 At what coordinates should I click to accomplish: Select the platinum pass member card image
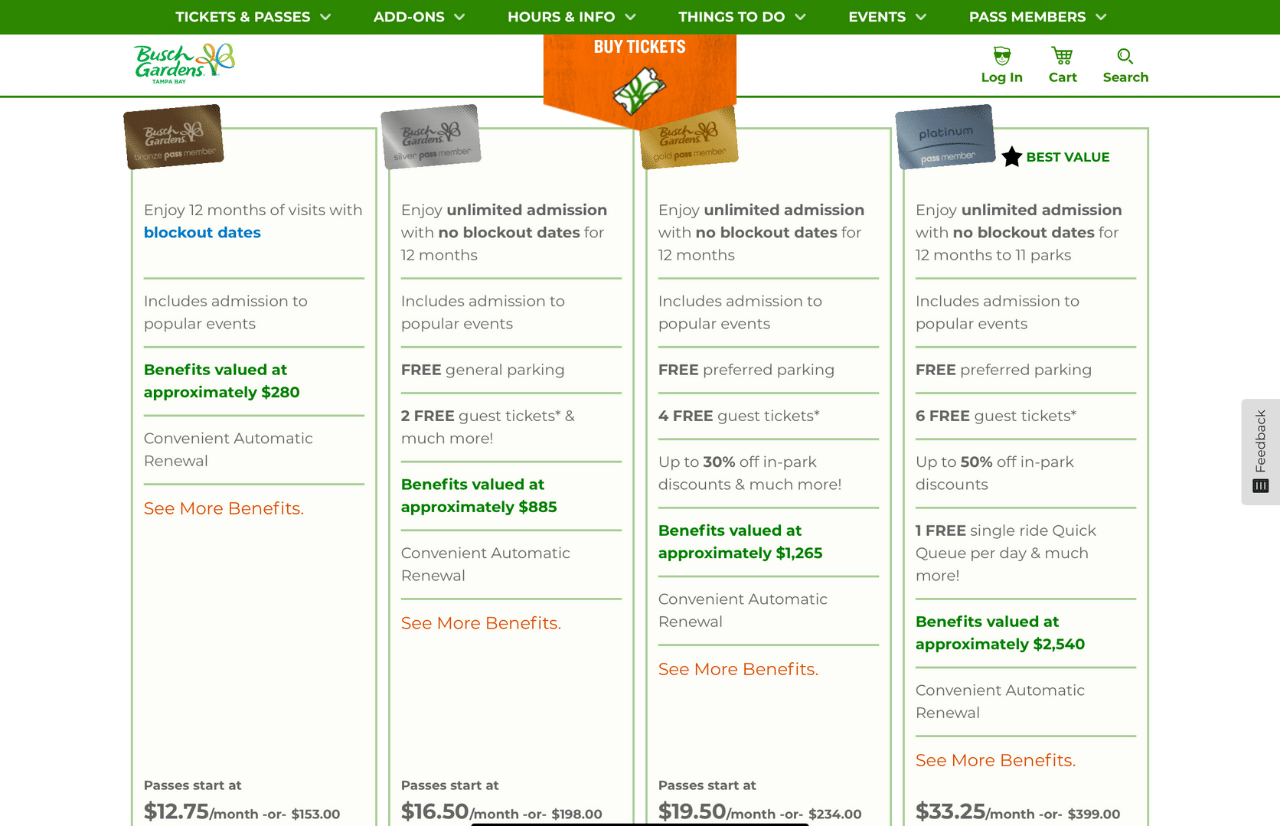[945, 137]
